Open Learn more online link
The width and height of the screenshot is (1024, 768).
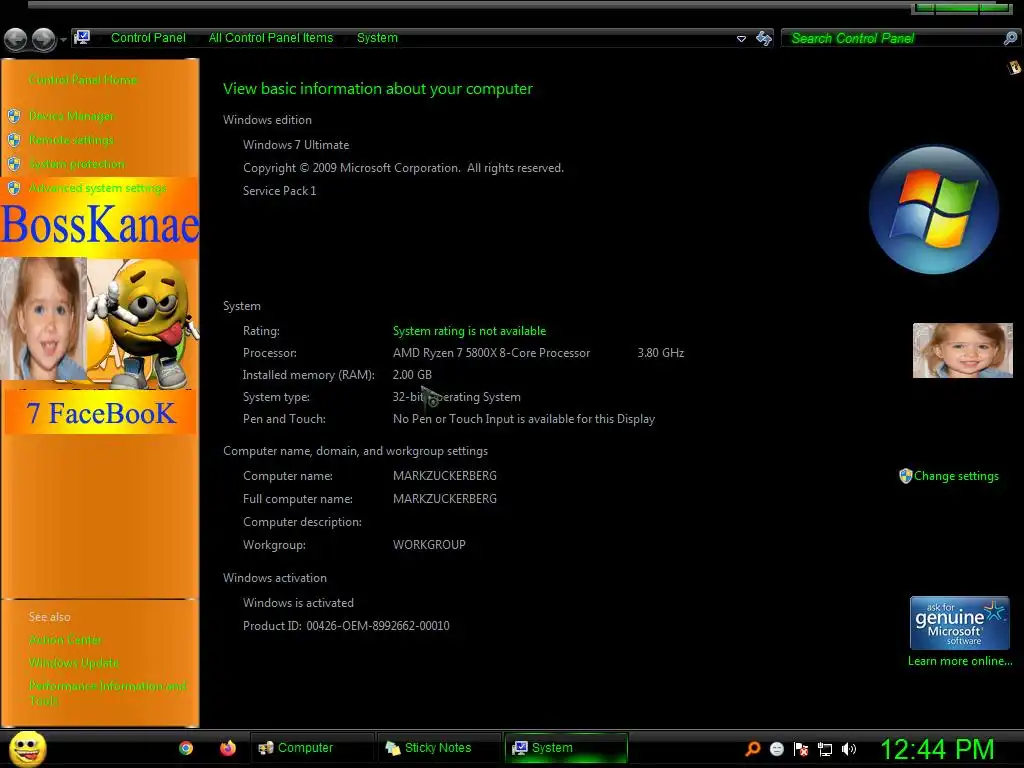pyautogui.click(x=960, y=661)
